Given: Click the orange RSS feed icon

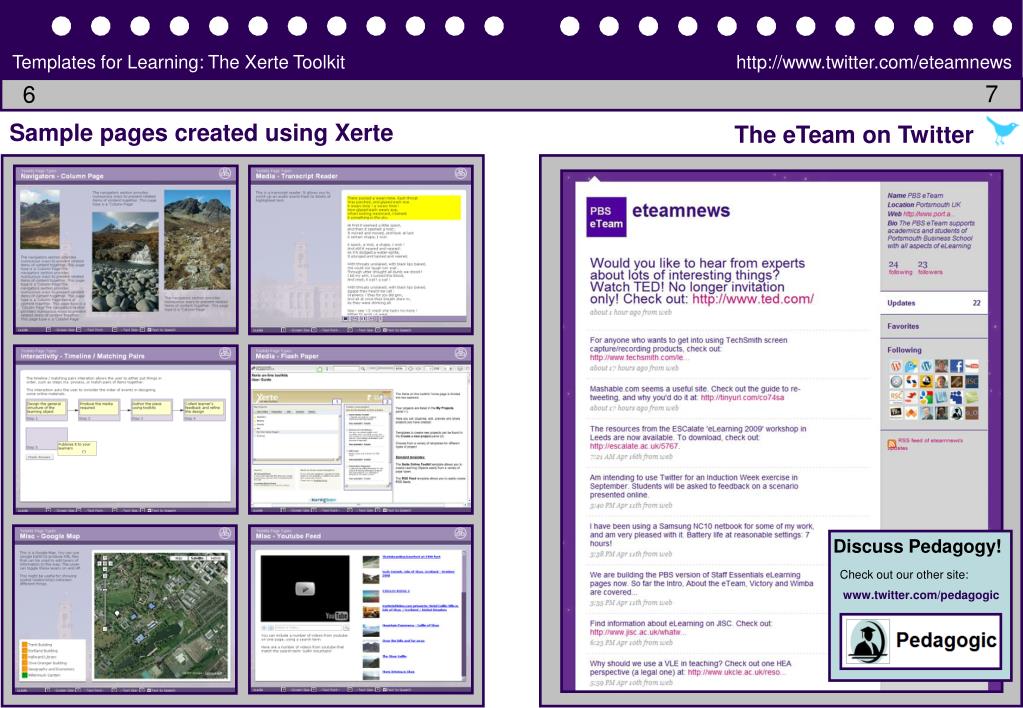Looking at the screenshot, I should pyautogui.click(x=891, y=444).
